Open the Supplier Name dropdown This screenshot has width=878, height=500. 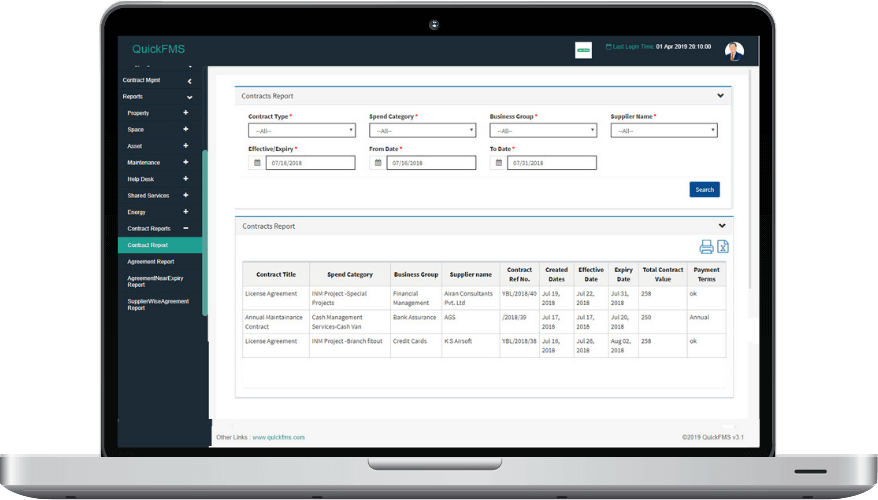(x=664, y=130)
